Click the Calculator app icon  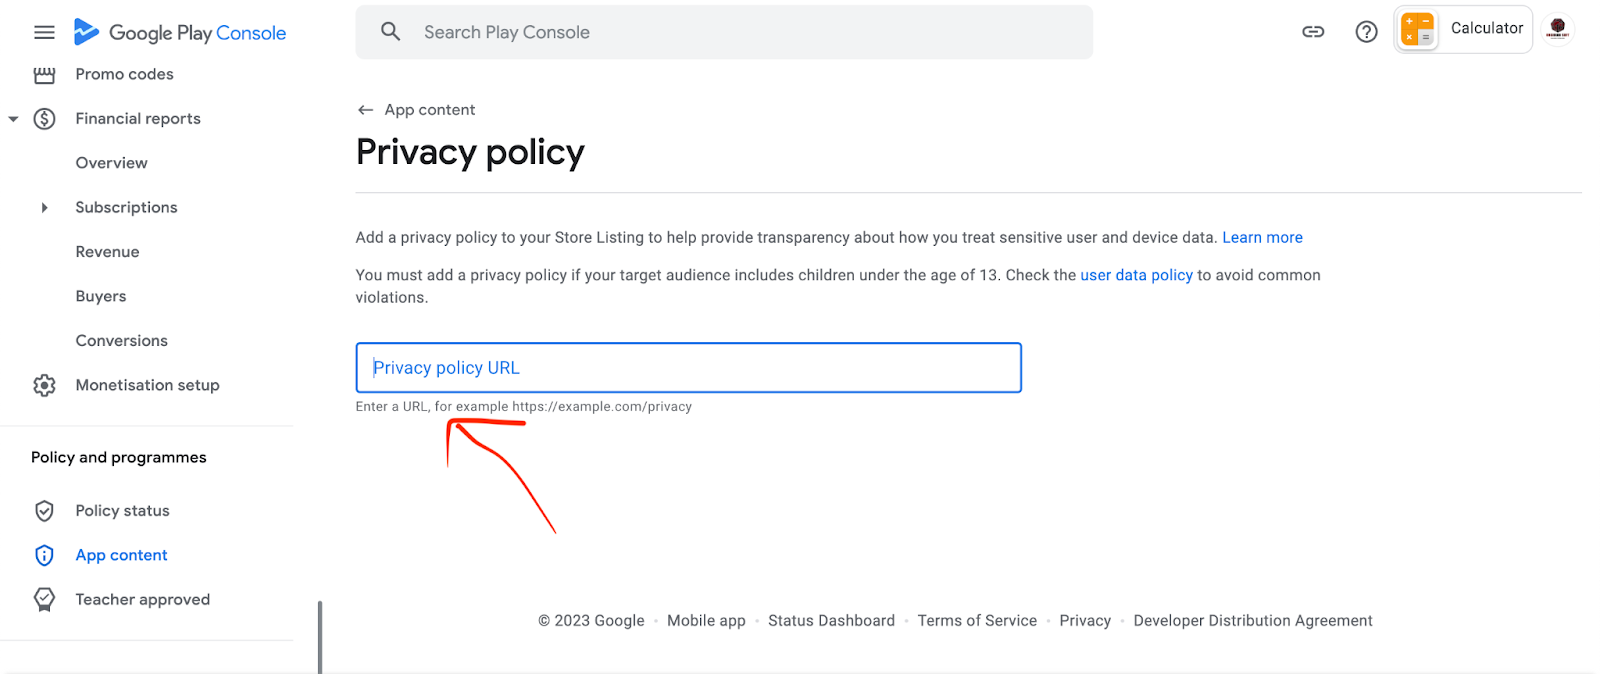1417,29
